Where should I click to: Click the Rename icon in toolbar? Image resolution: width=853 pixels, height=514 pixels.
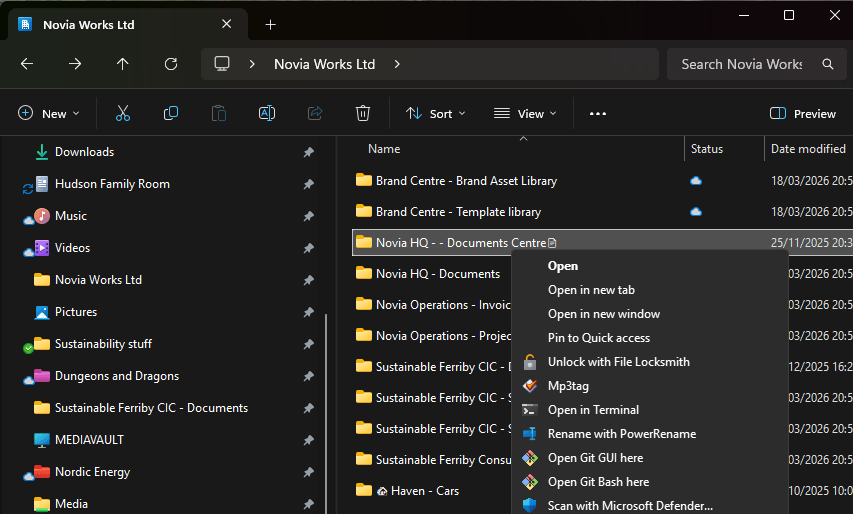click(x=267, y=114)
